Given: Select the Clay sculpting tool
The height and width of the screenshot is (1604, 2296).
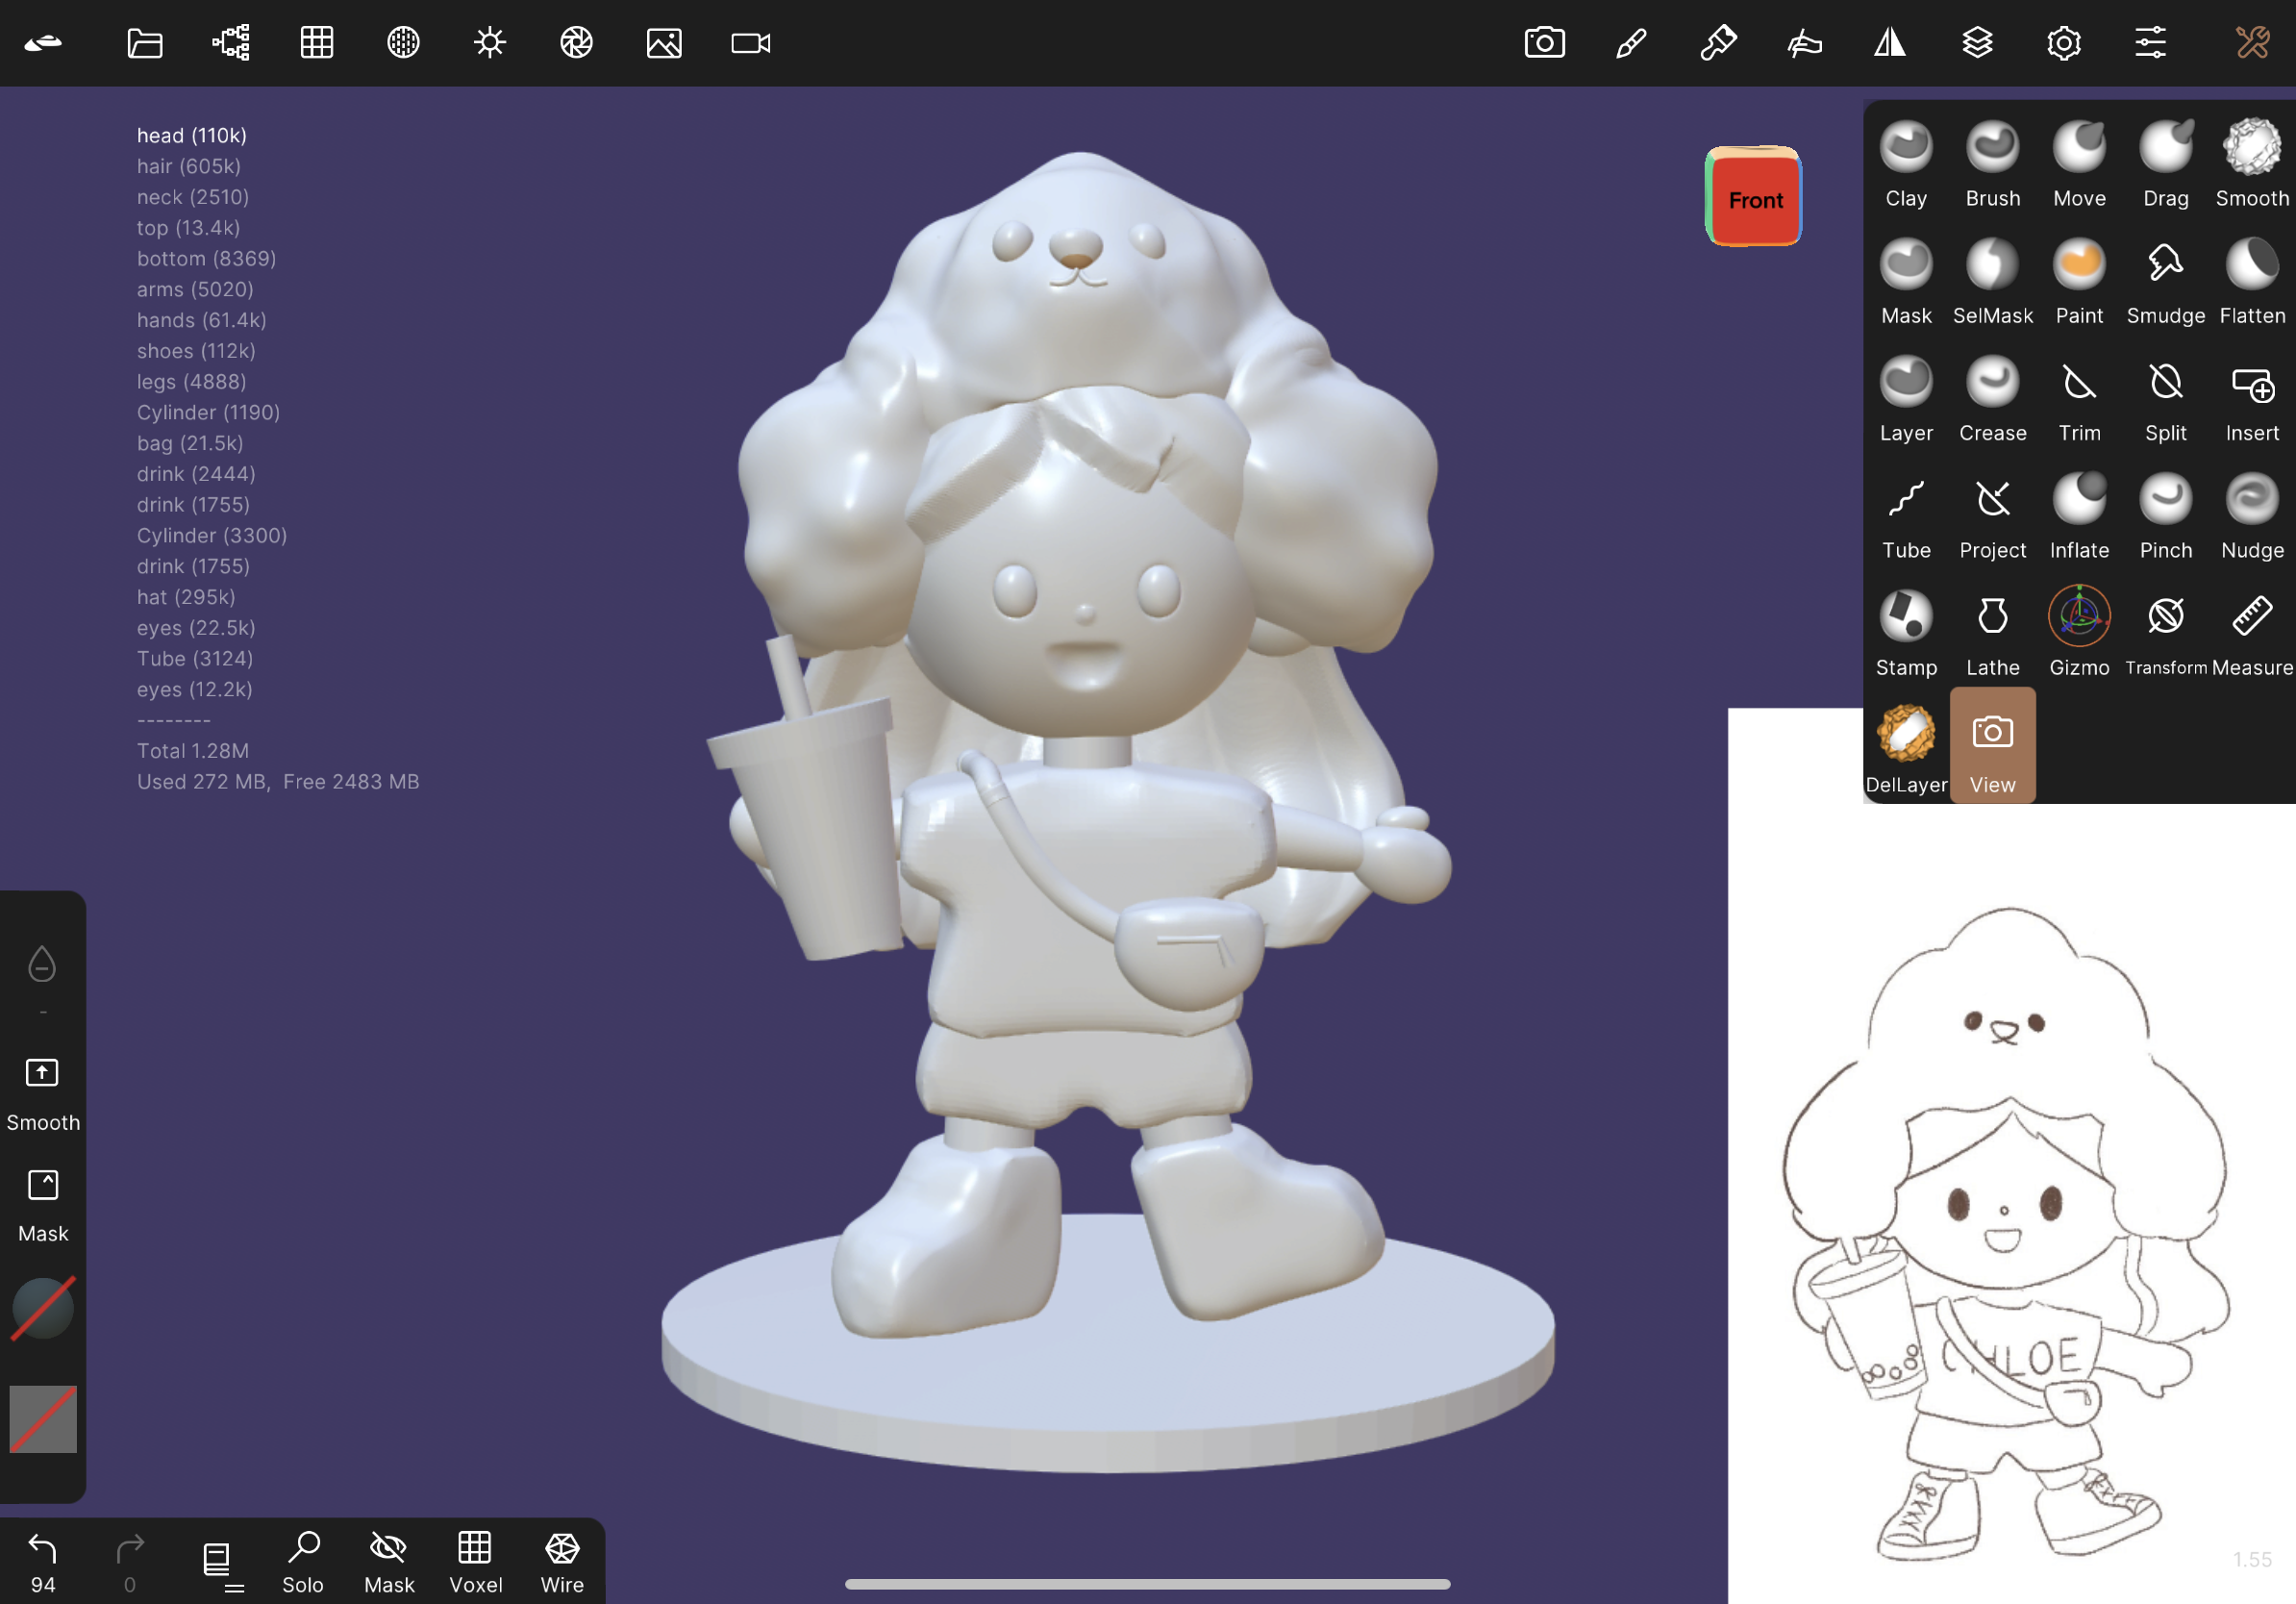Looking at the screenshot, I should (1906, 164).
